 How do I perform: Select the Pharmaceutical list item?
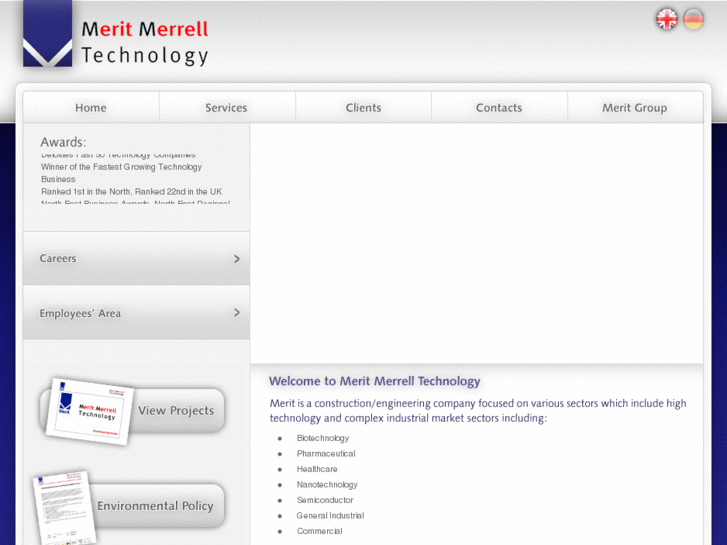[x=326, y=454]
